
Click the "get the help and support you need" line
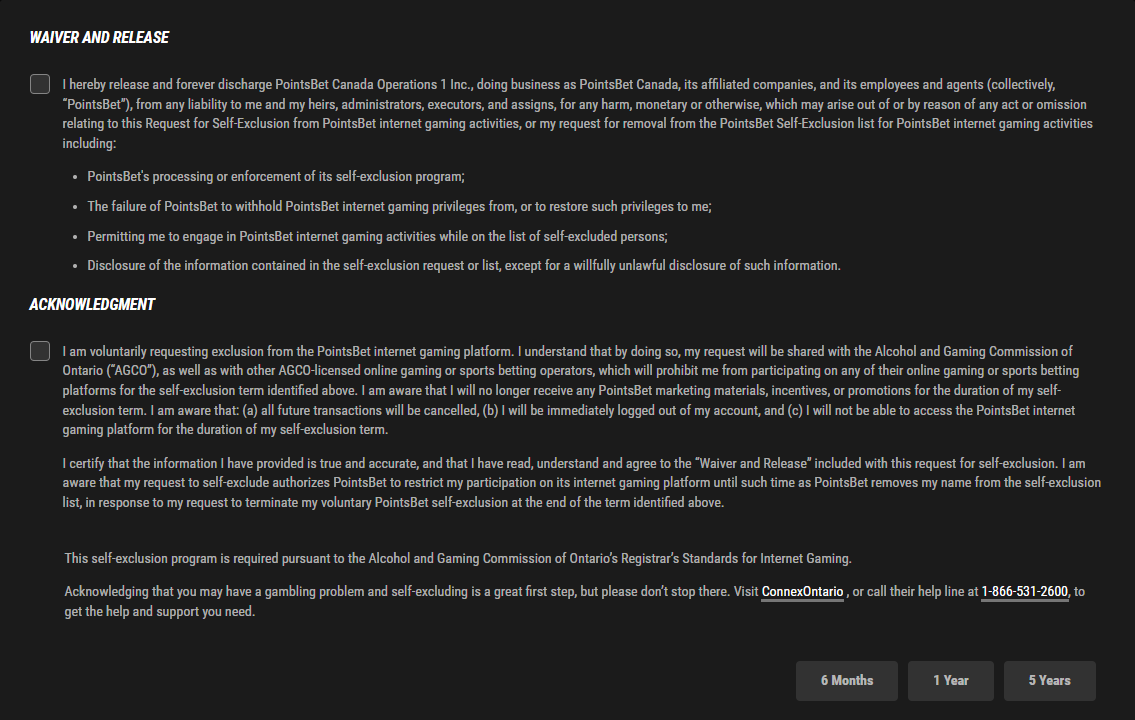(160, 611)
